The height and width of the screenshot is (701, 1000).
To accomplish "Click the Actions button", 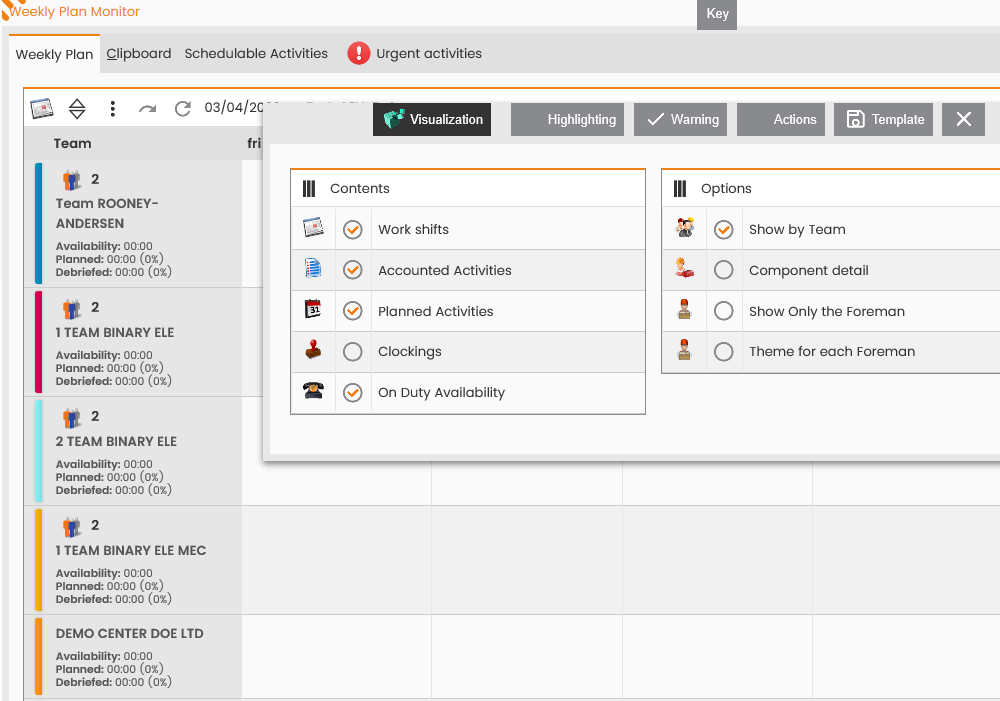I will coord(781,119).
